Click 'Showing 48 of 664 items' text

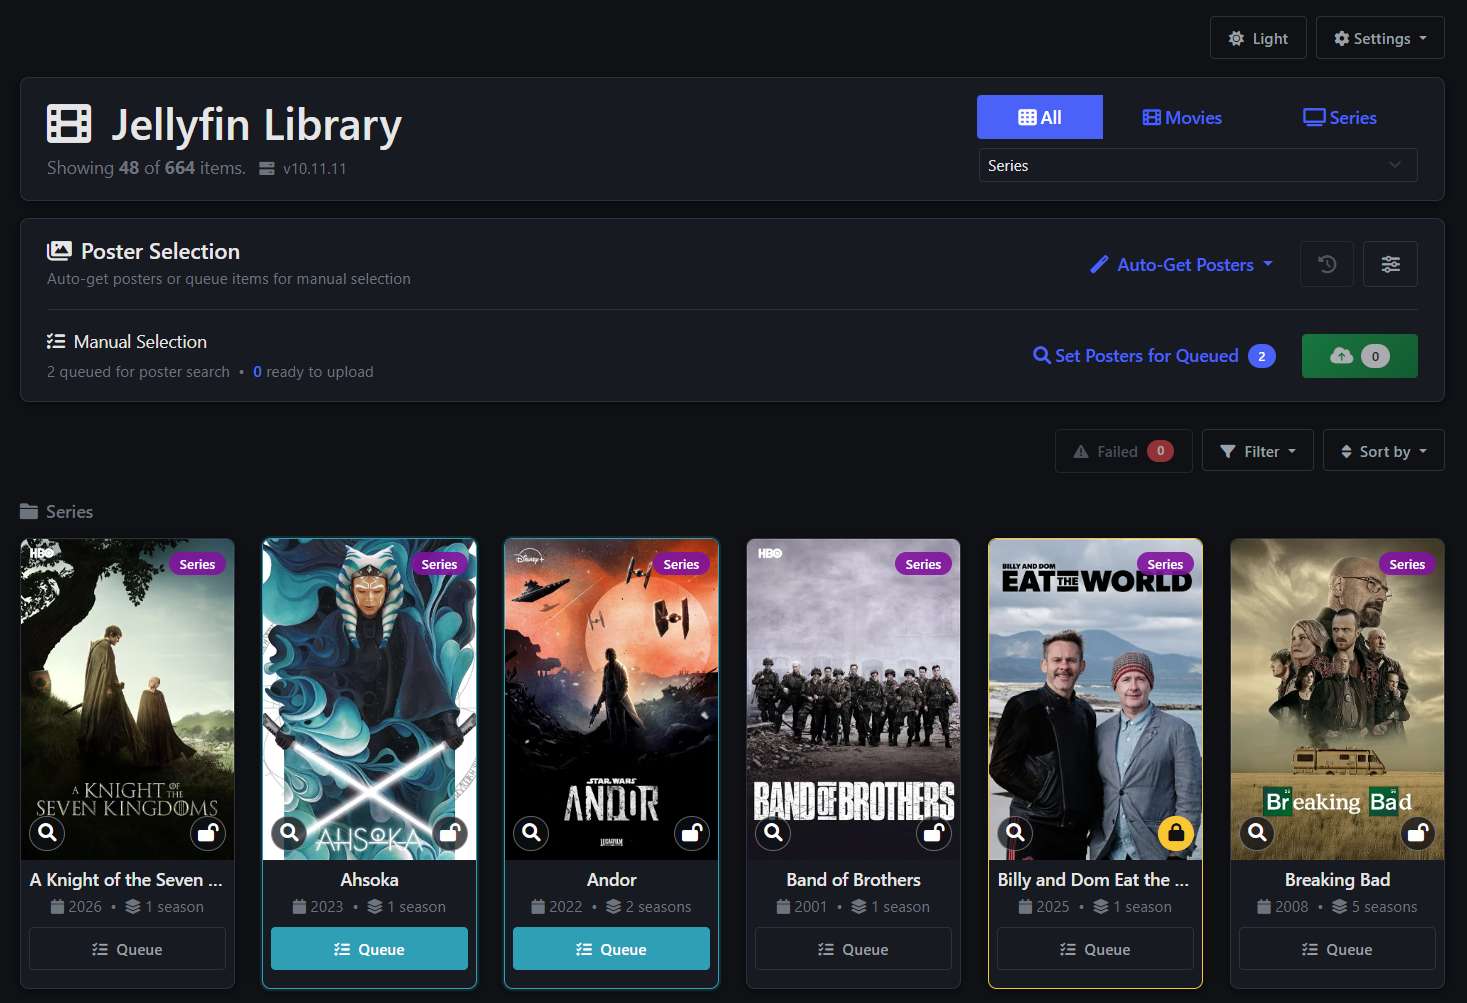click(146, 168)
